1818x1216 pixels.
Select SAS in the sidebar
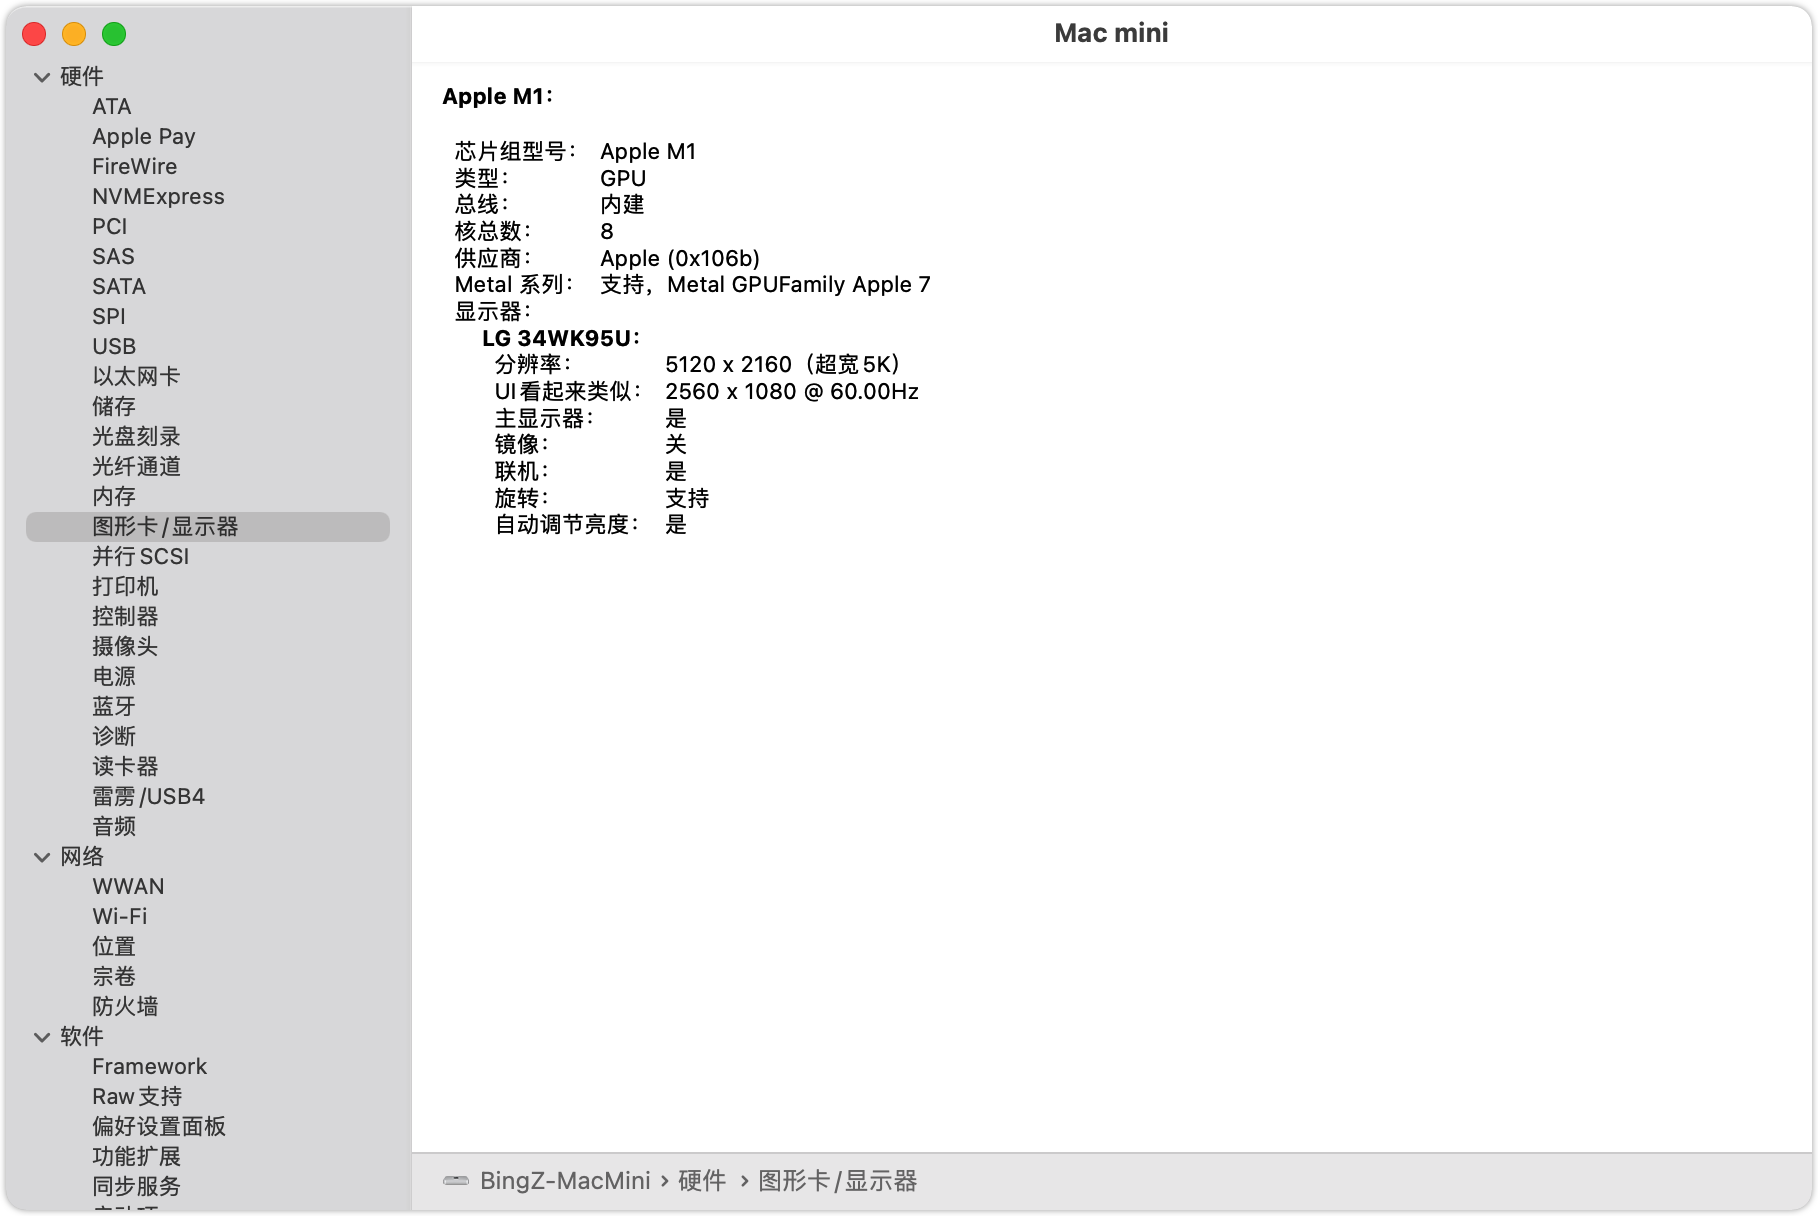tap(113, 257)
